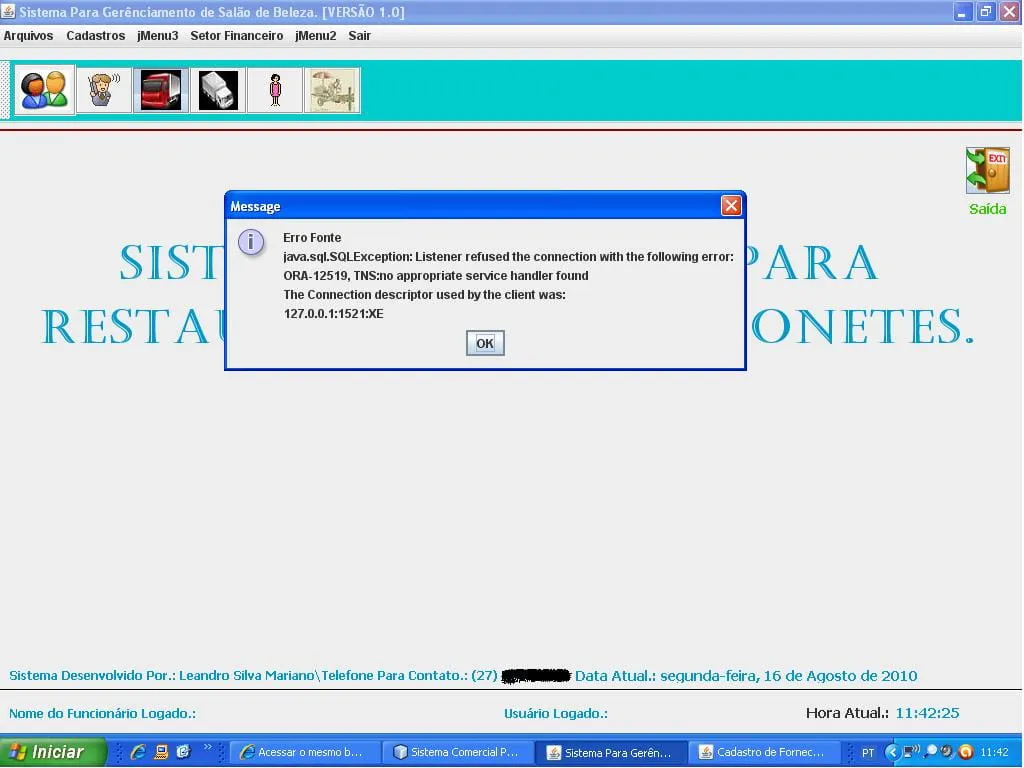The image size is (1024, 768).
Task: Click the 11:42 taskbar clock
Action: (x=994, y=752)
